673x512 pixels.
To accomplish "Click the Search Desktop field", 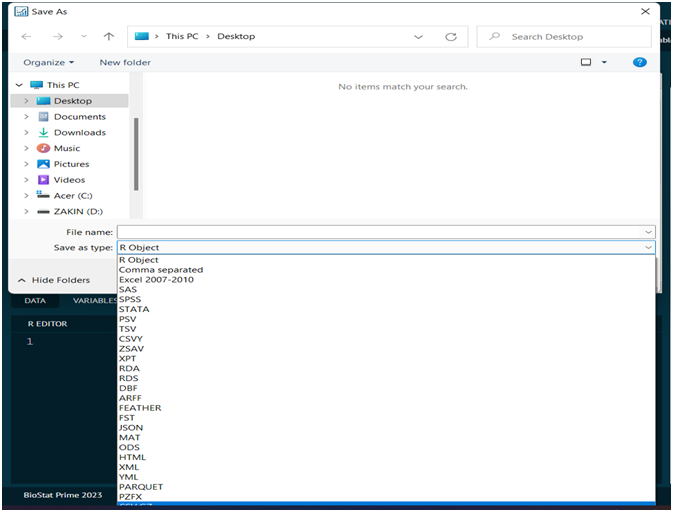I will [x=564, y=37].
